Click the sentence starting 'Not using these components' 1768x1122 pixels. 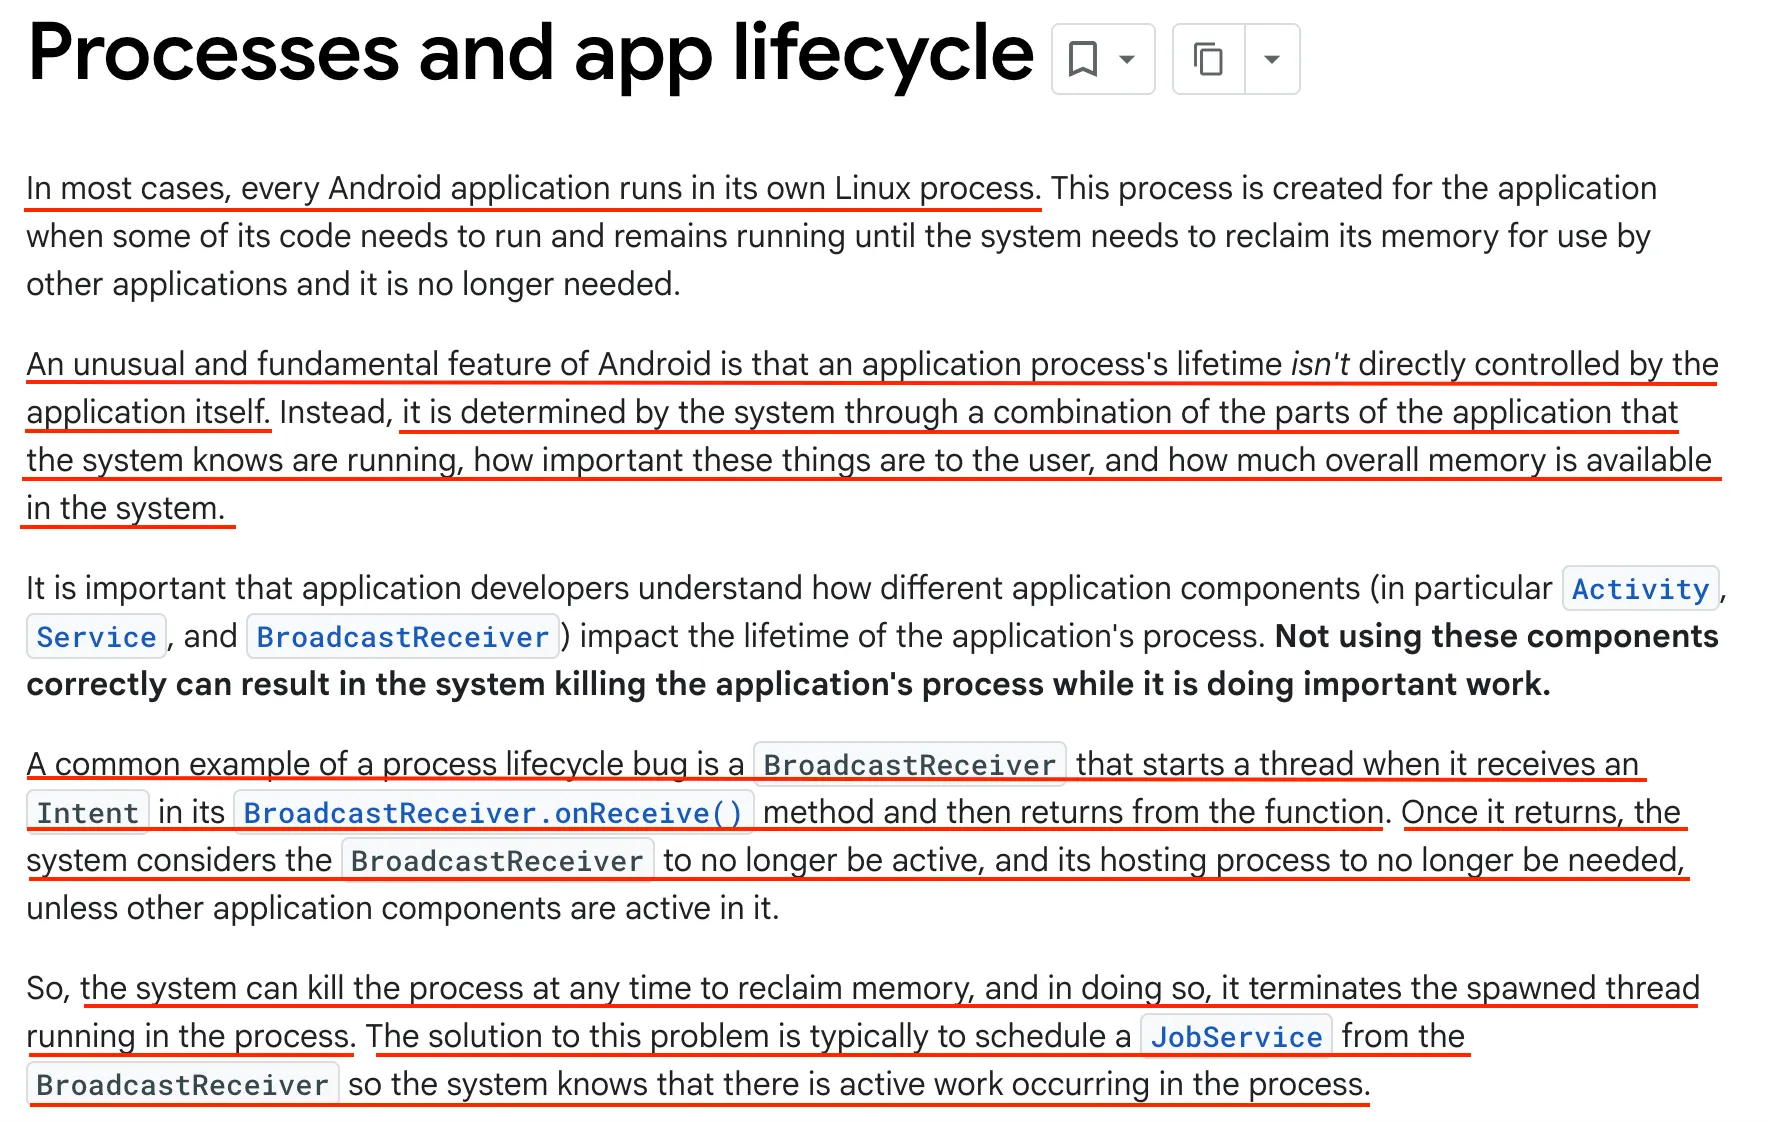(872, 660)
